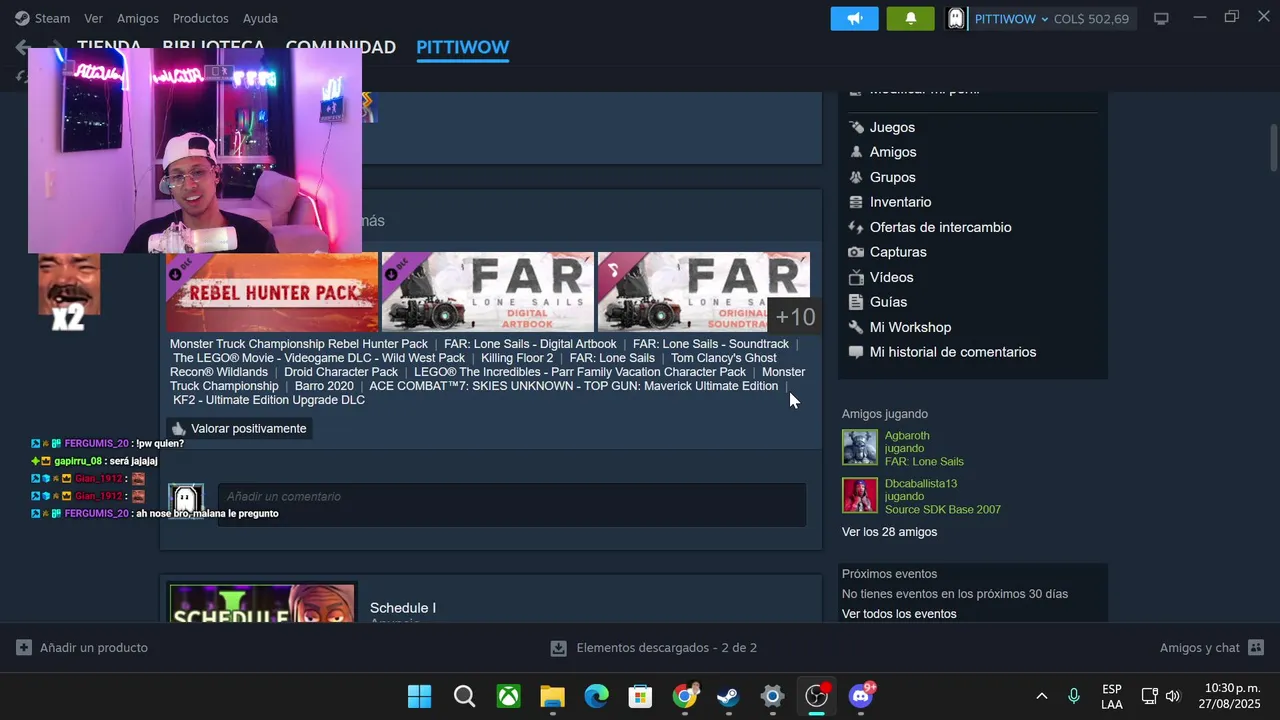The image size is (1280, 720).
Task: Open Ver los 28 amigos link
Action: click(889, 532)
